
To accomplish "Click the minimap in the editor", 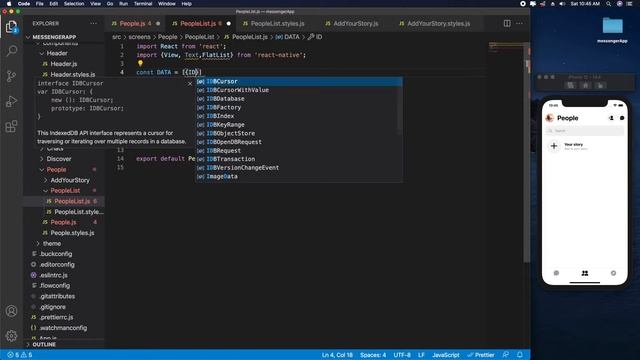I will click(x=506, y=47).
